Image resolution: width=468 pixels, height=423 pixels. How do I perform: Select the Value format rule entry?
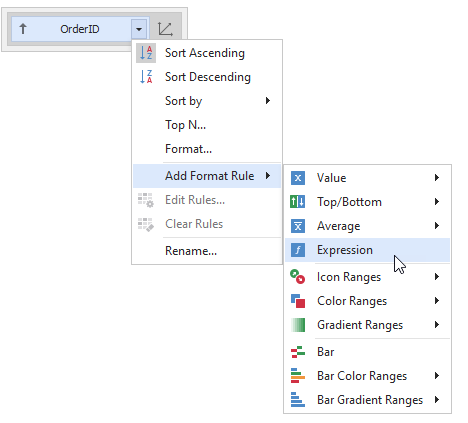[367, 178]
